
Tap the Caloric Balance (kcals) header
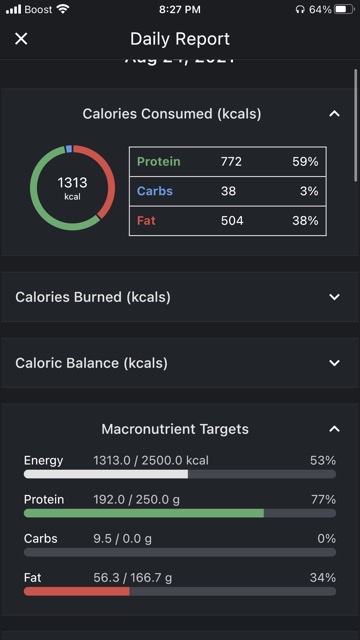(x=91, y=363)
